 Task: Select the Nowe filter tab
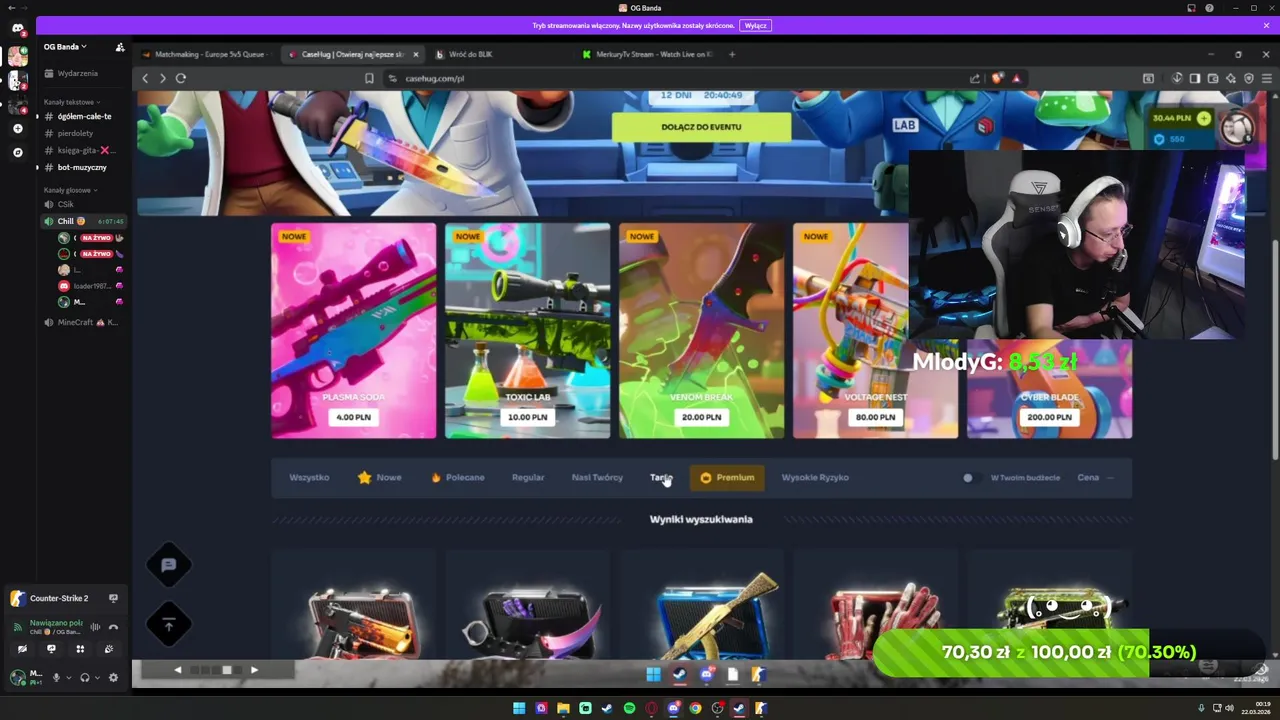click(380, 477)
